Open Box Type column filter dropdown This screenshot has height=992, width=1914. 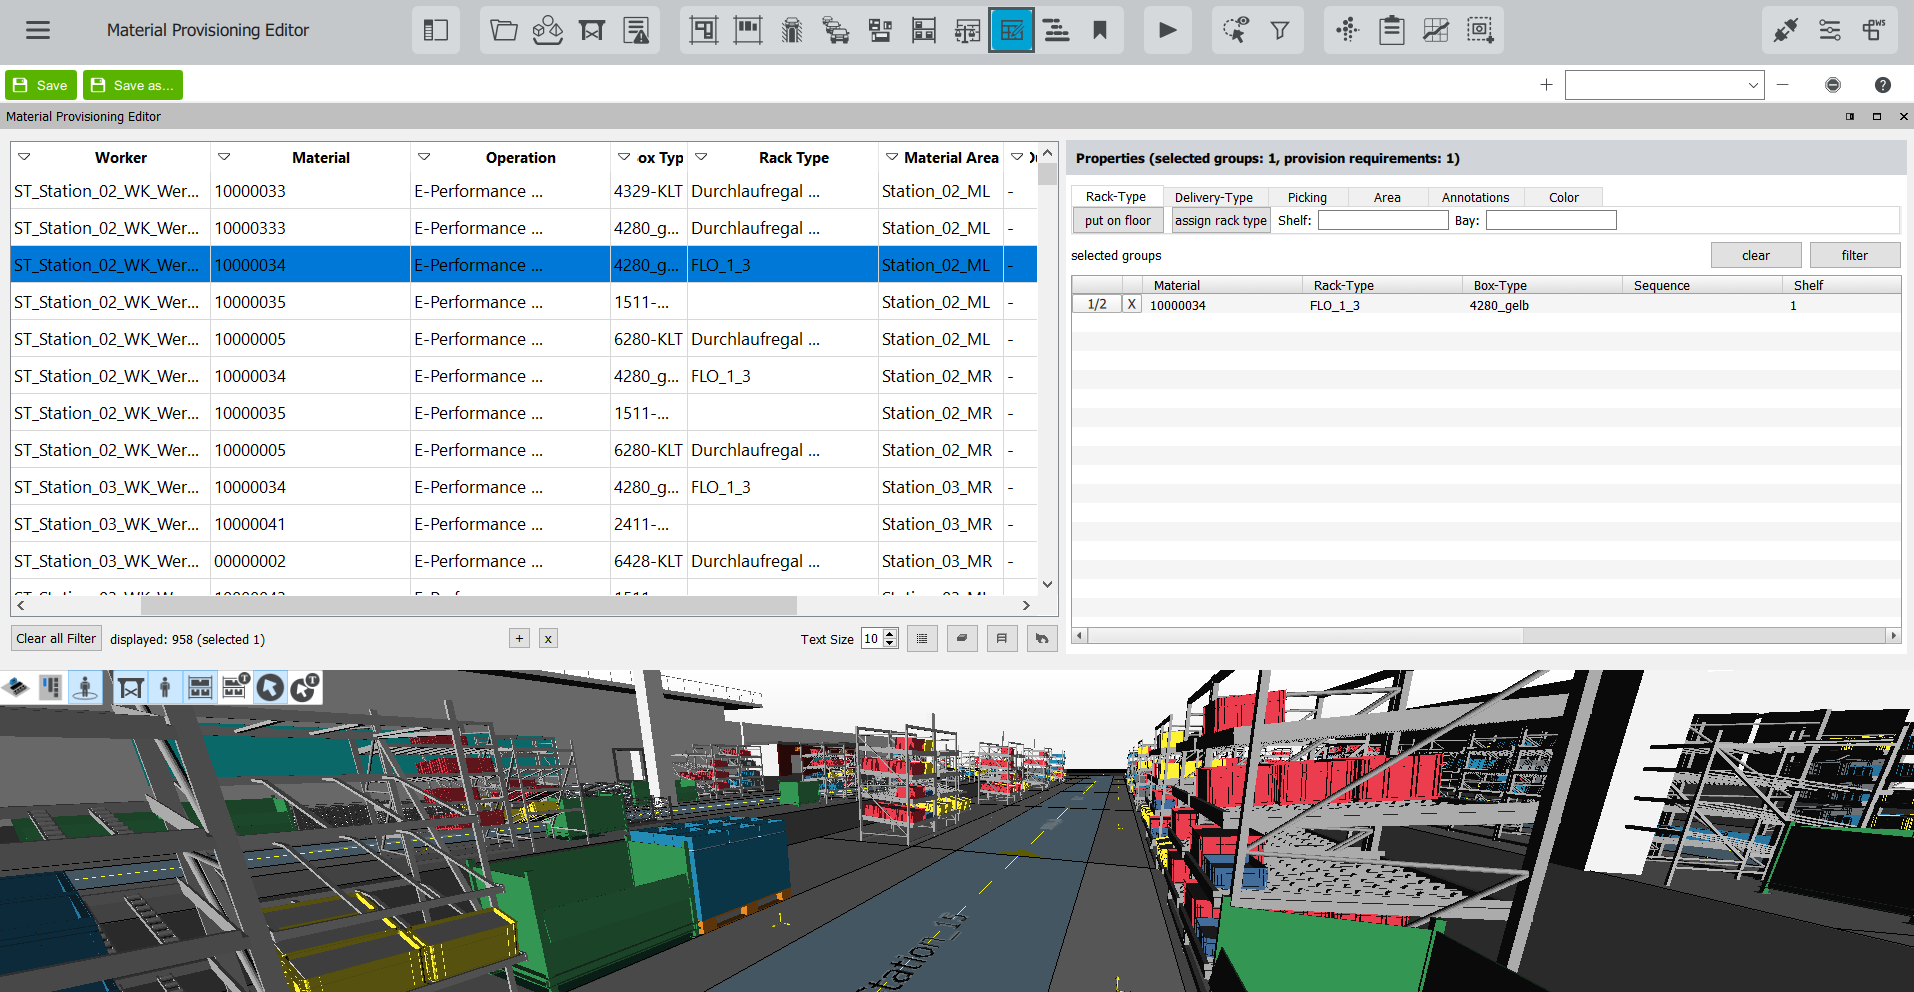point(624,157)
